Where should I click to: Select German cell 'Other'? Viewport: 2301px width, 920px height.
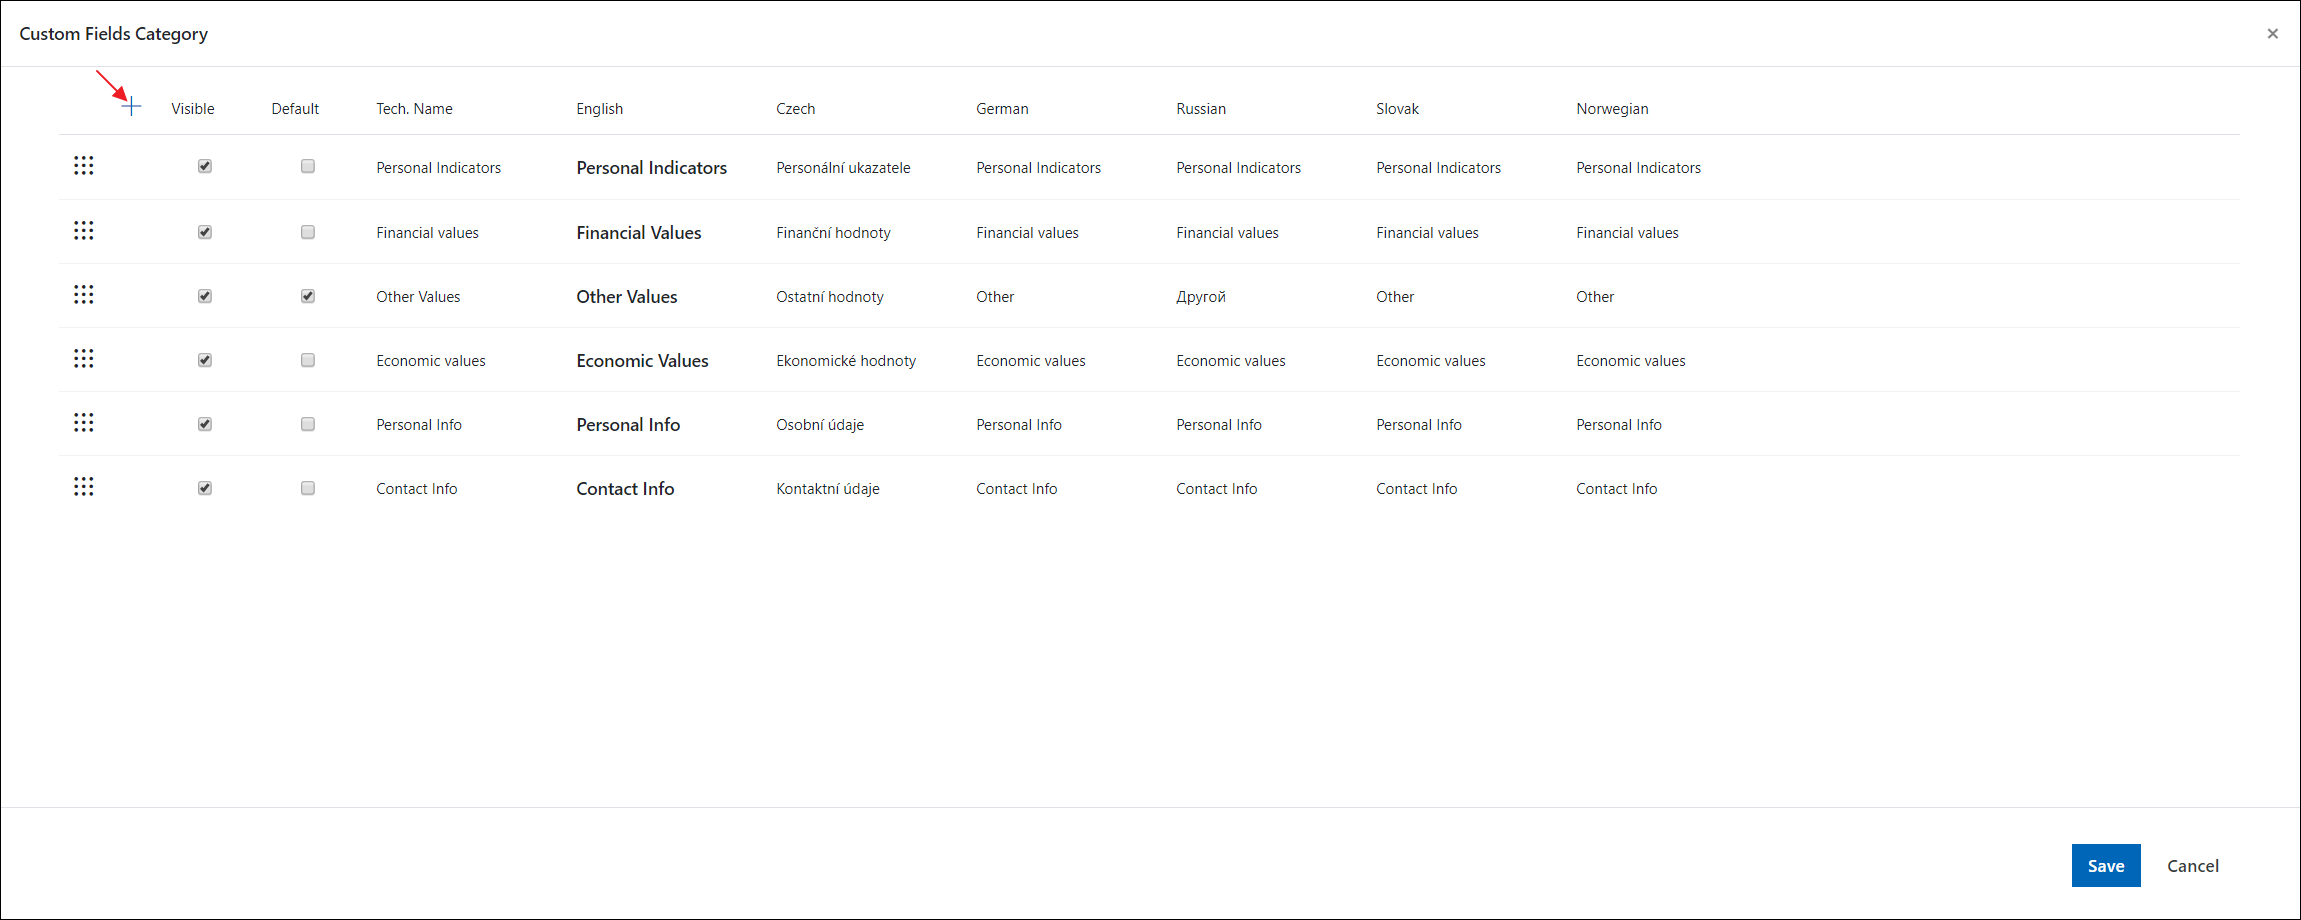995,297
